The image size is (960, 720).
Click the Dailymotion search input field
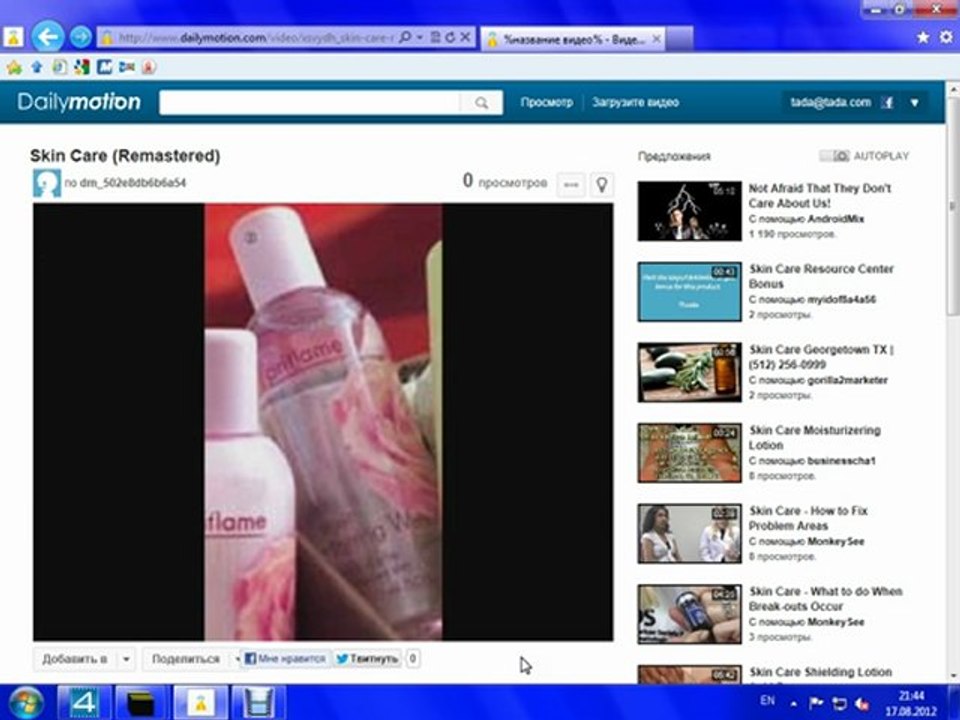pos(309,102)
